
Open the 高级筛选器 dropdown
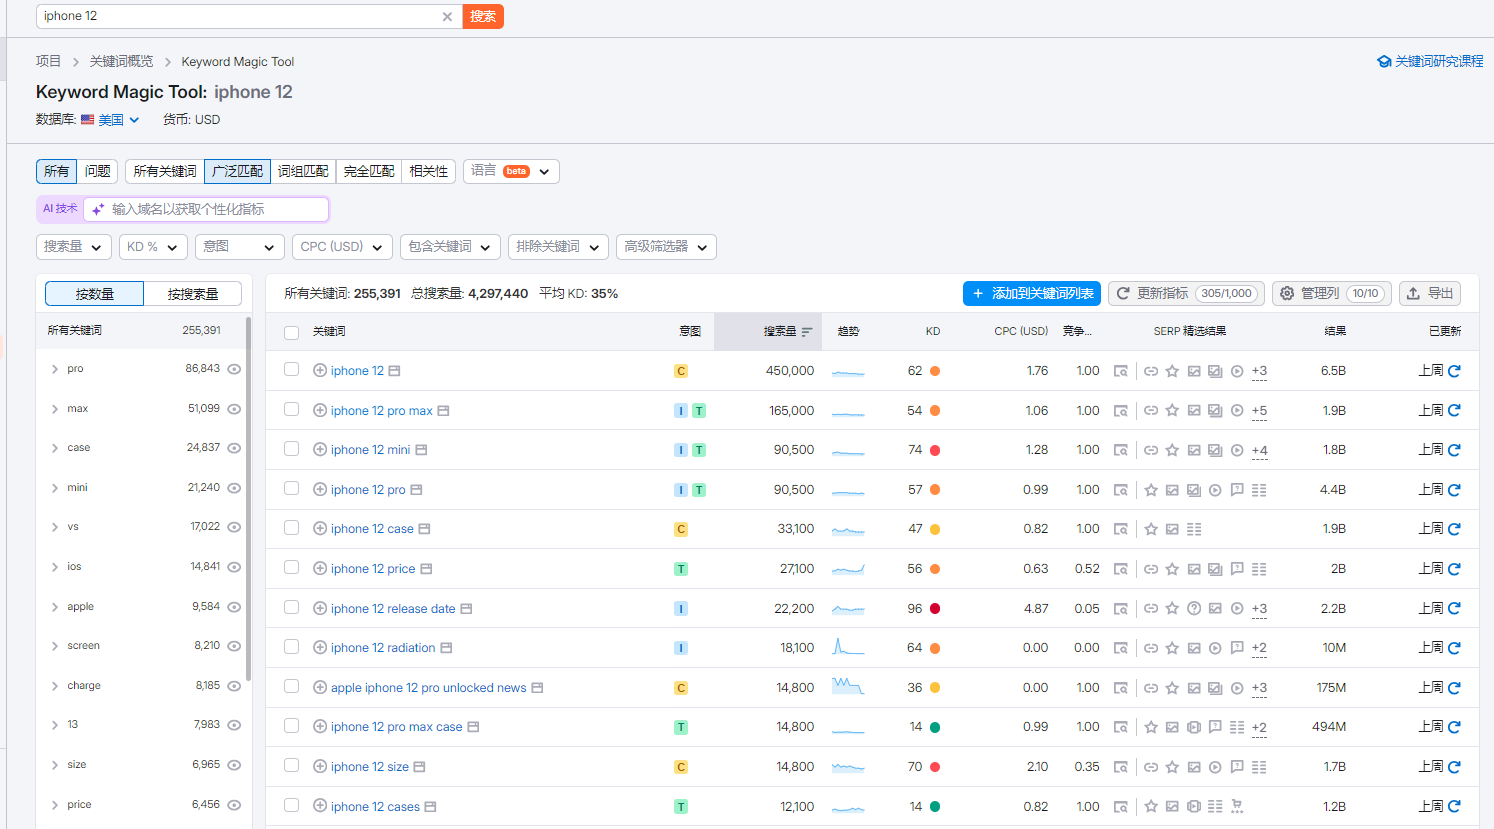(666, 247)
